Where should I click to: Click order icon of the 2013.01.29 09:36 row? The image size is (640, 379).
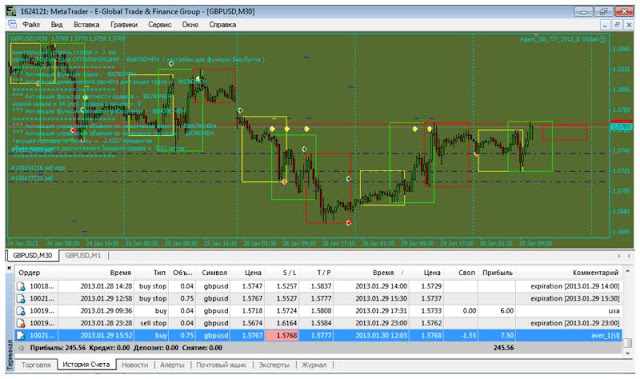21,311
